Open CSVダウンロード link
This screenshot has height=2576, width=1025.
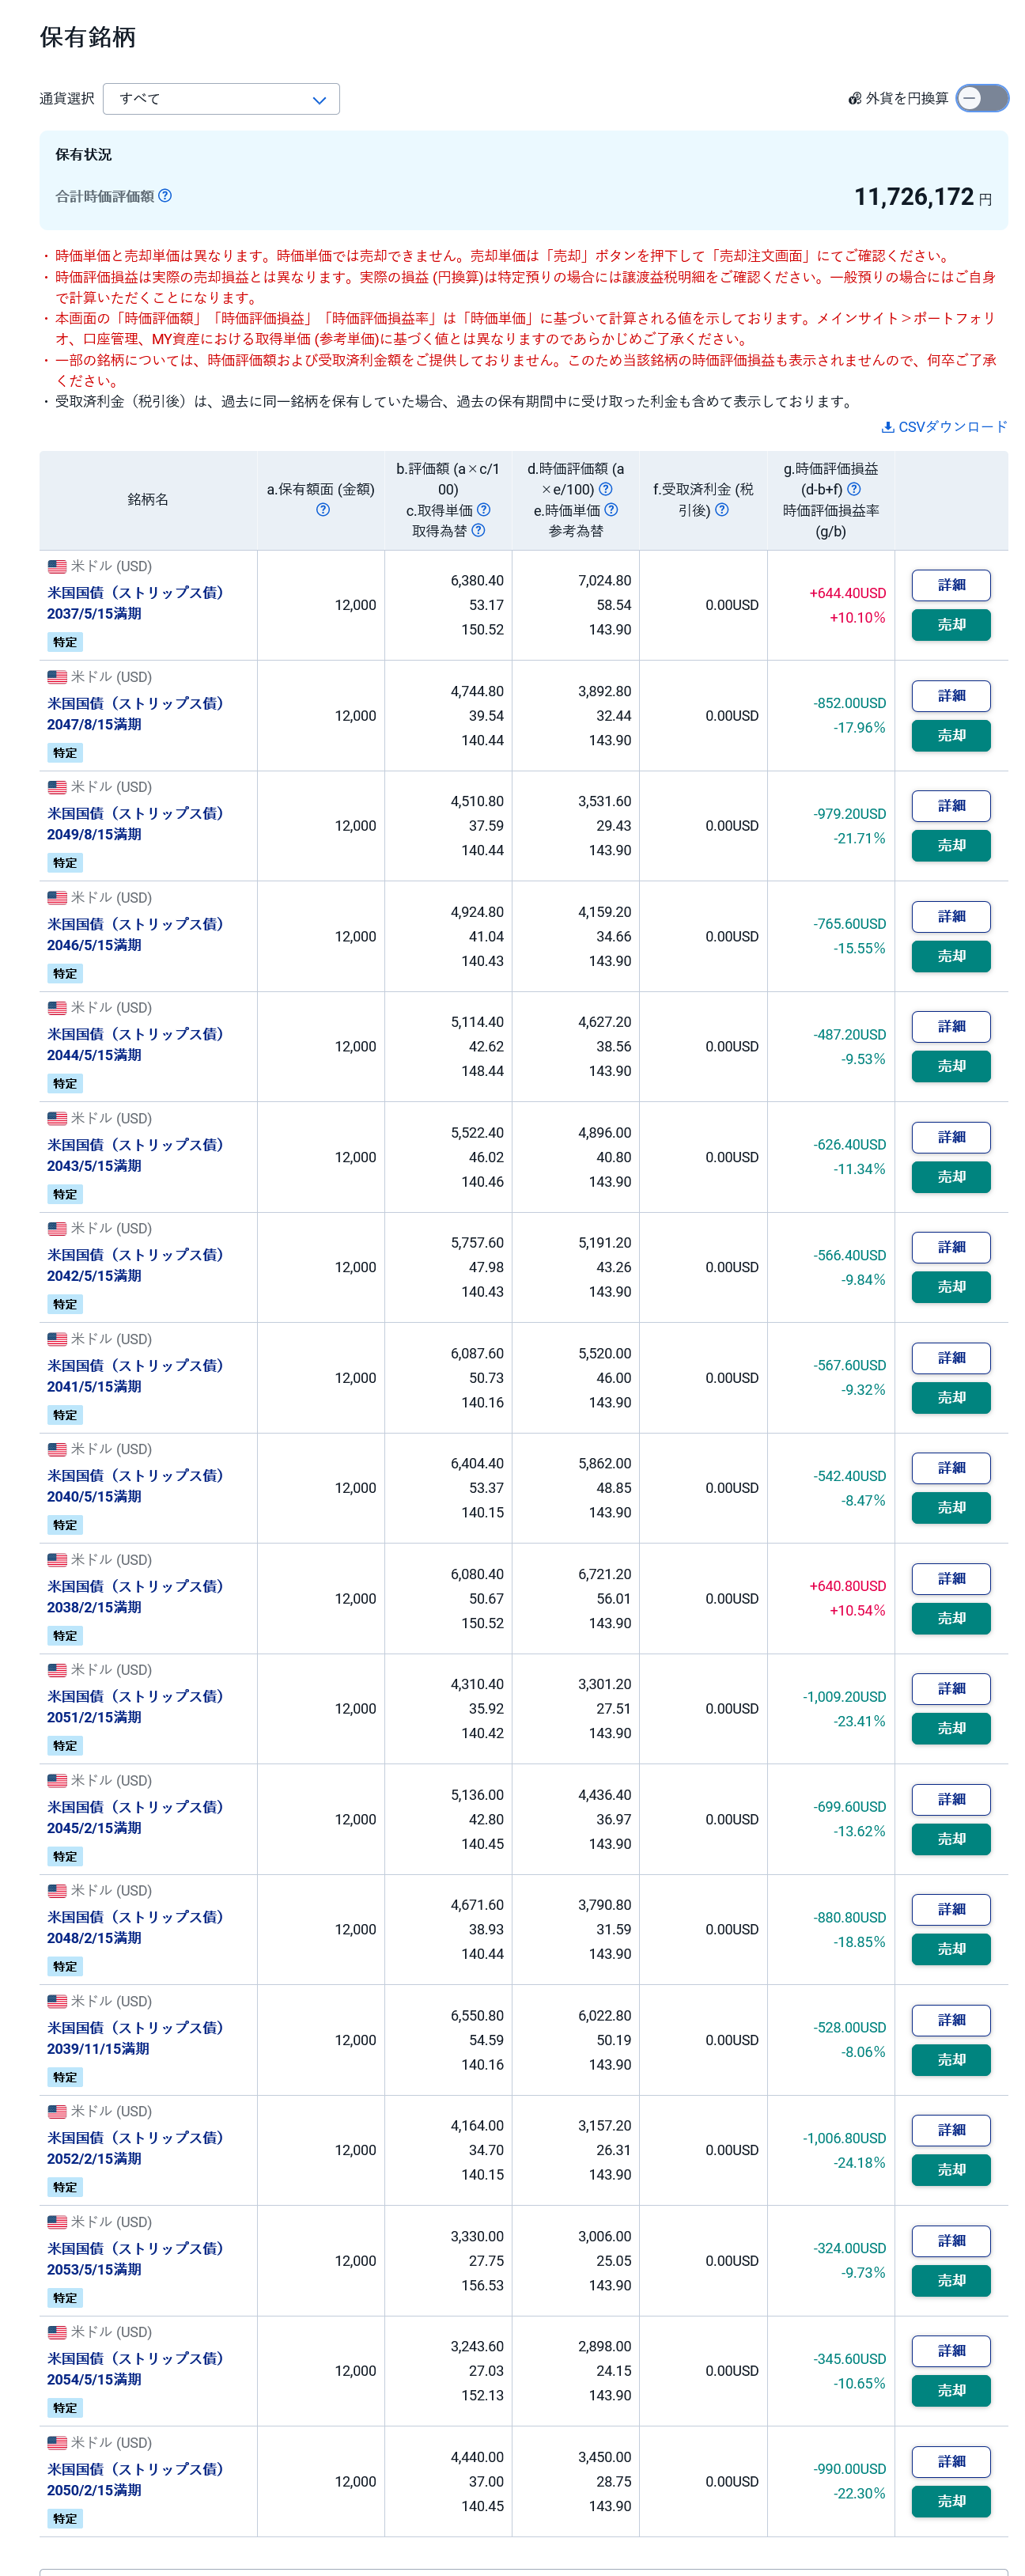click(944, 427)
